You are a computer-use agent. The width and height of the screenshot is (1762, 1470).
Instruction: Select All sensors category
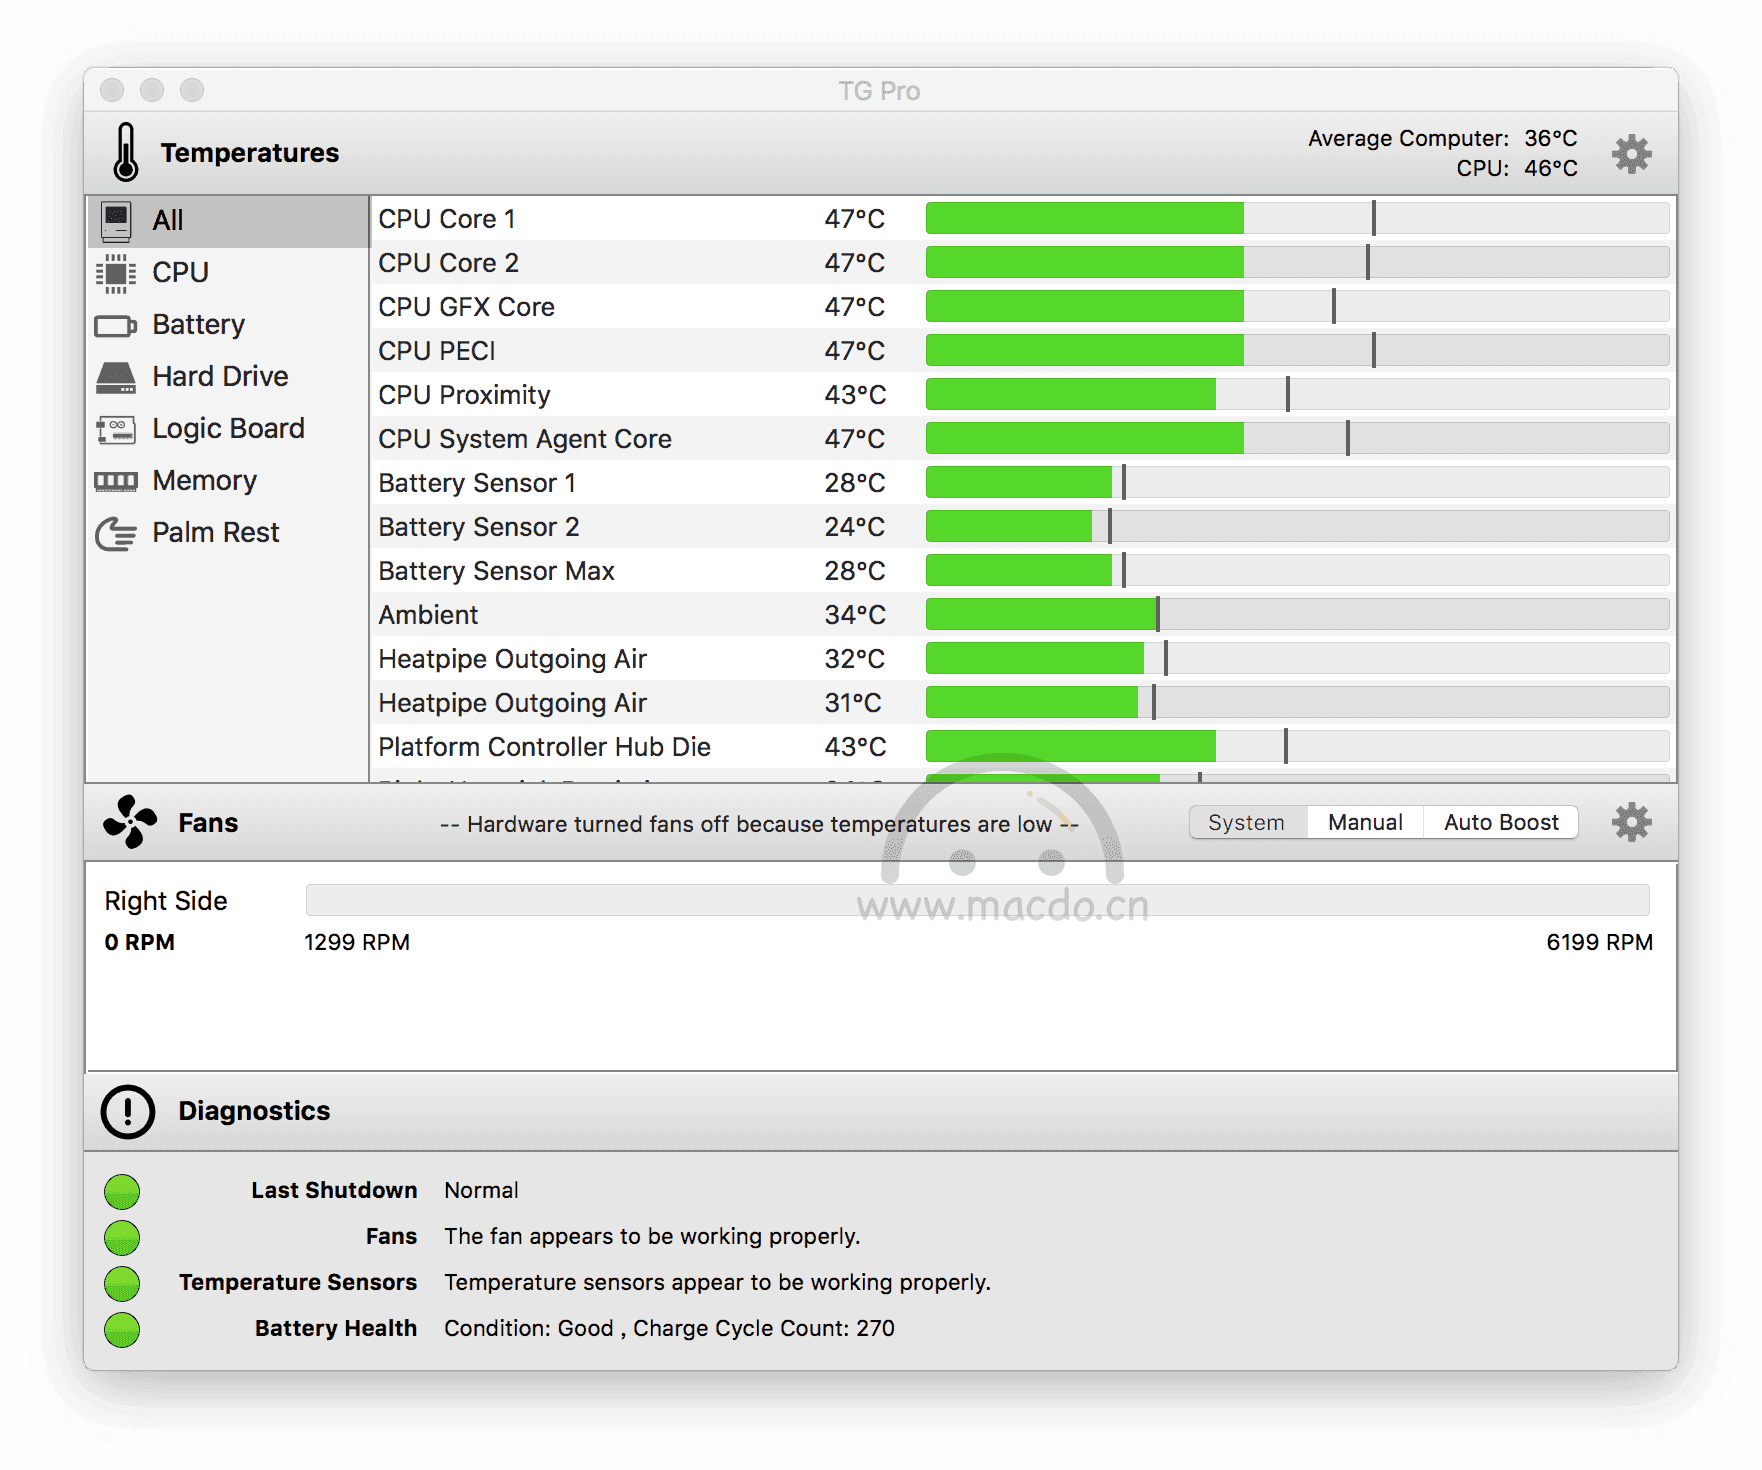click(x=228, y=221)
